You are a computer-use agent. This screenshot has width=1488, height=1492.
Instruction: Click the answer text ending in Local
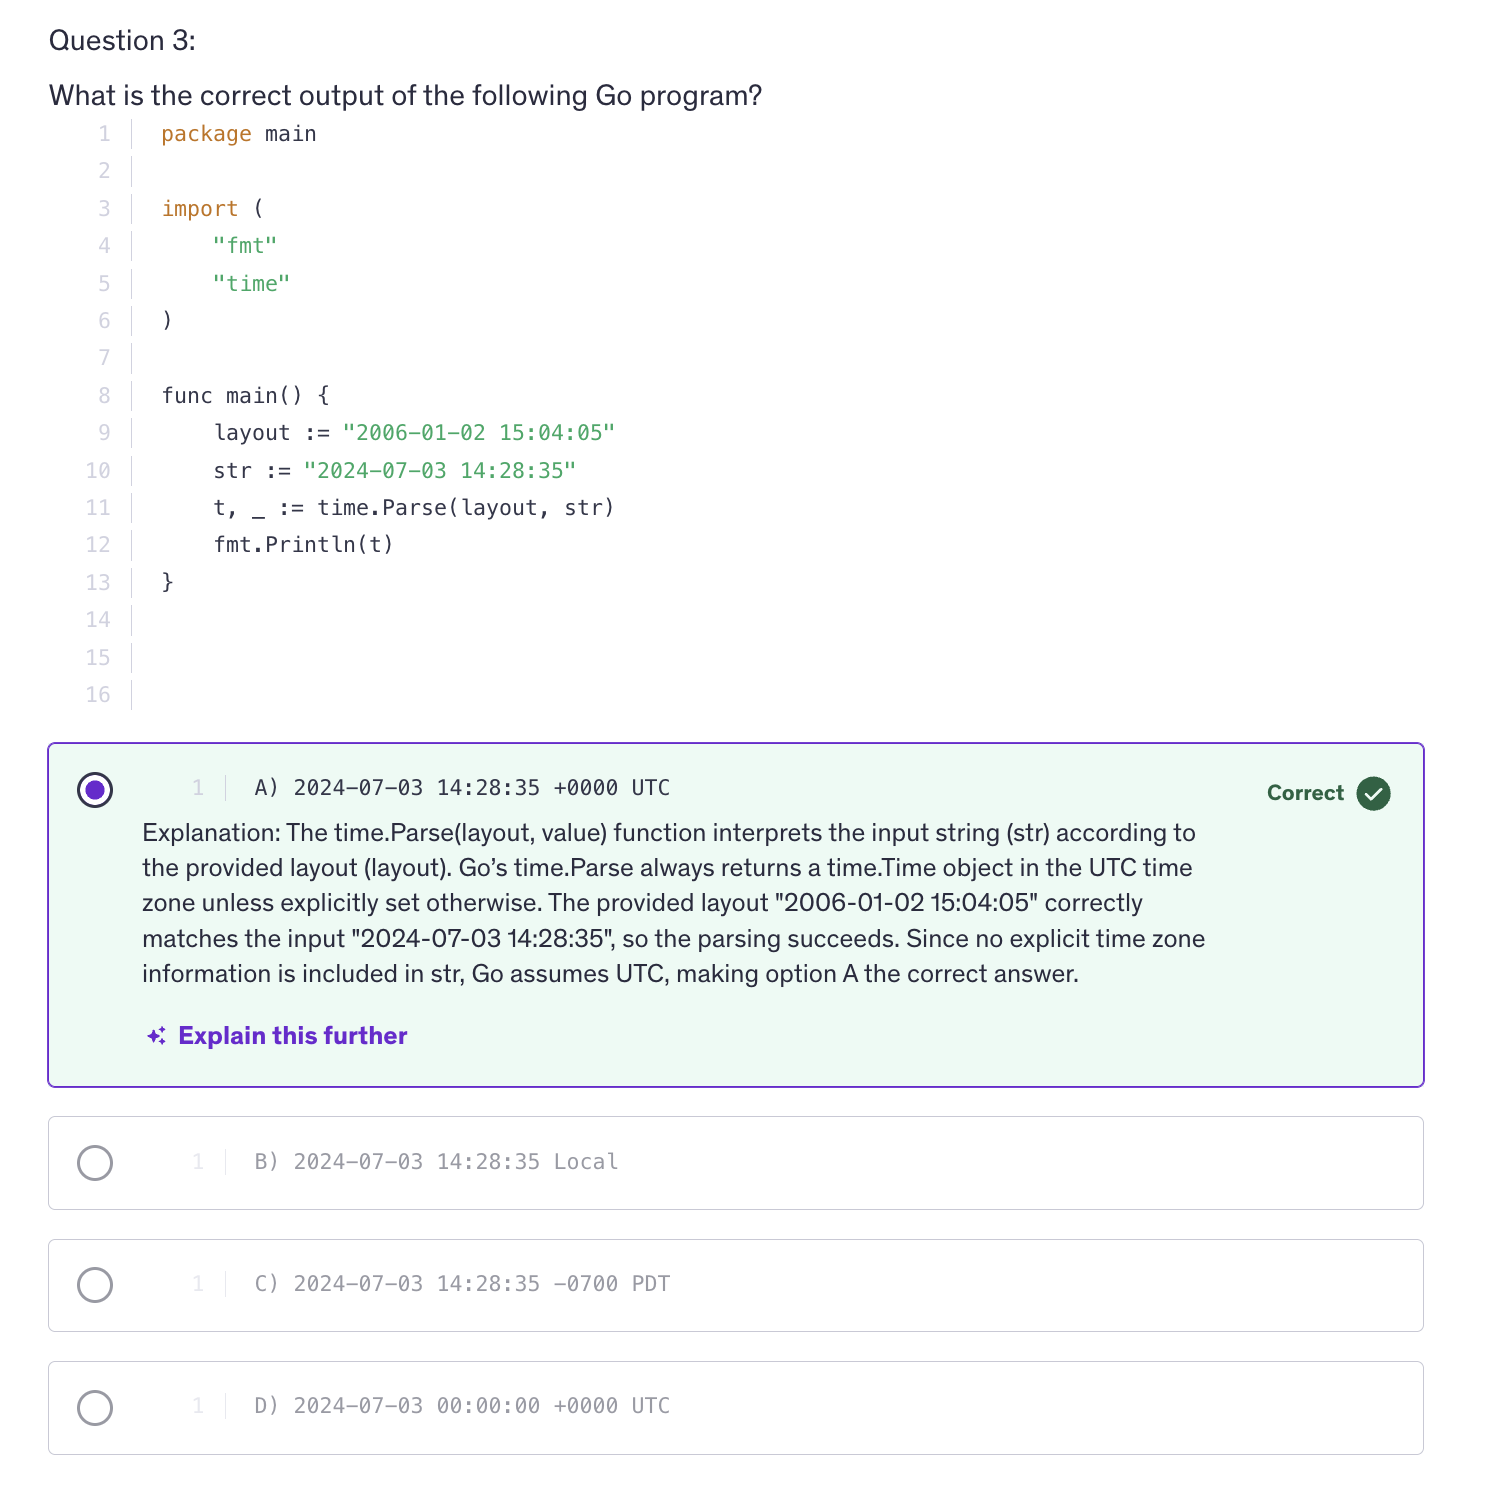[437, 1162]
